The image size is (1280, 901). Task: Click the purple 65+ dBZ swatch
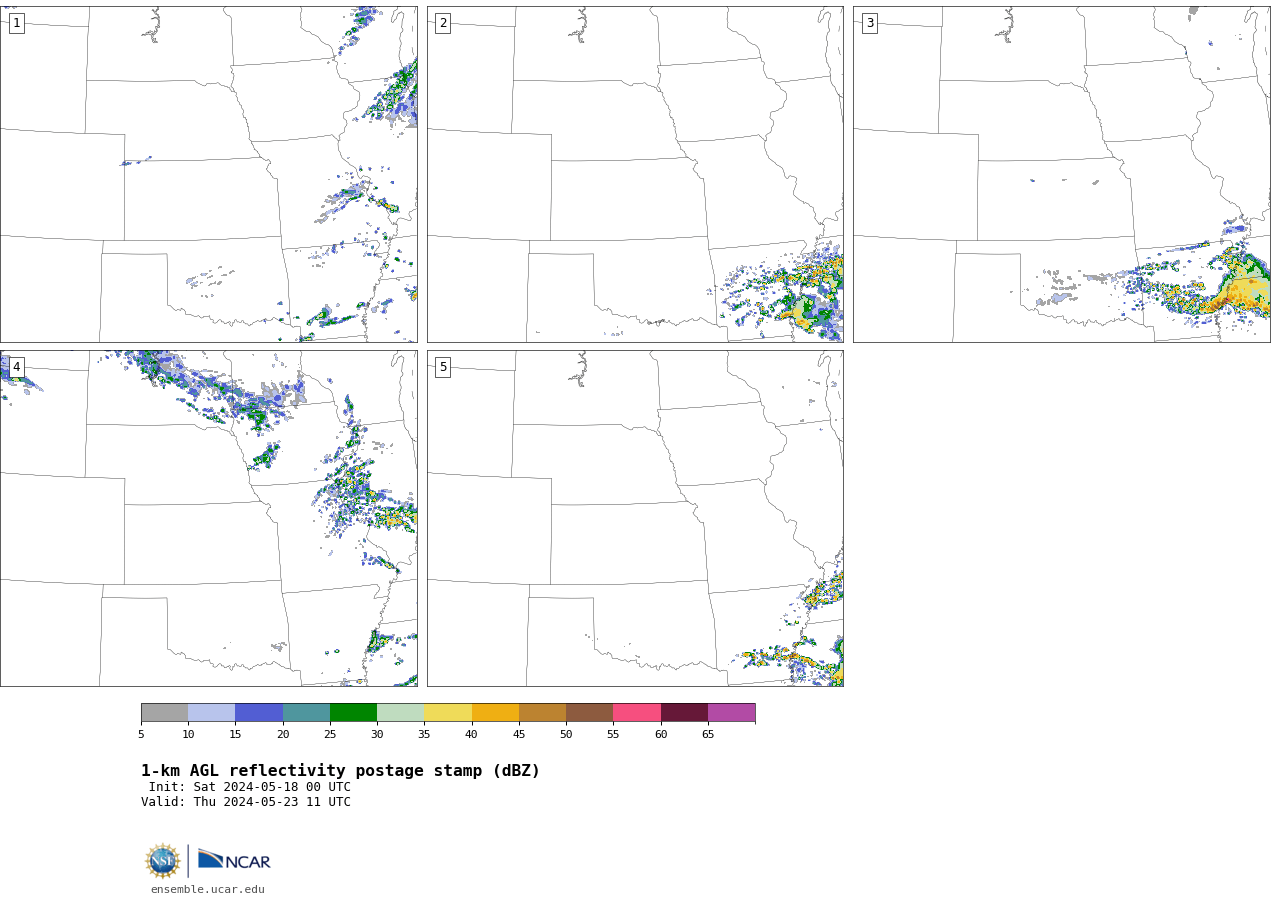click(731, 712)
